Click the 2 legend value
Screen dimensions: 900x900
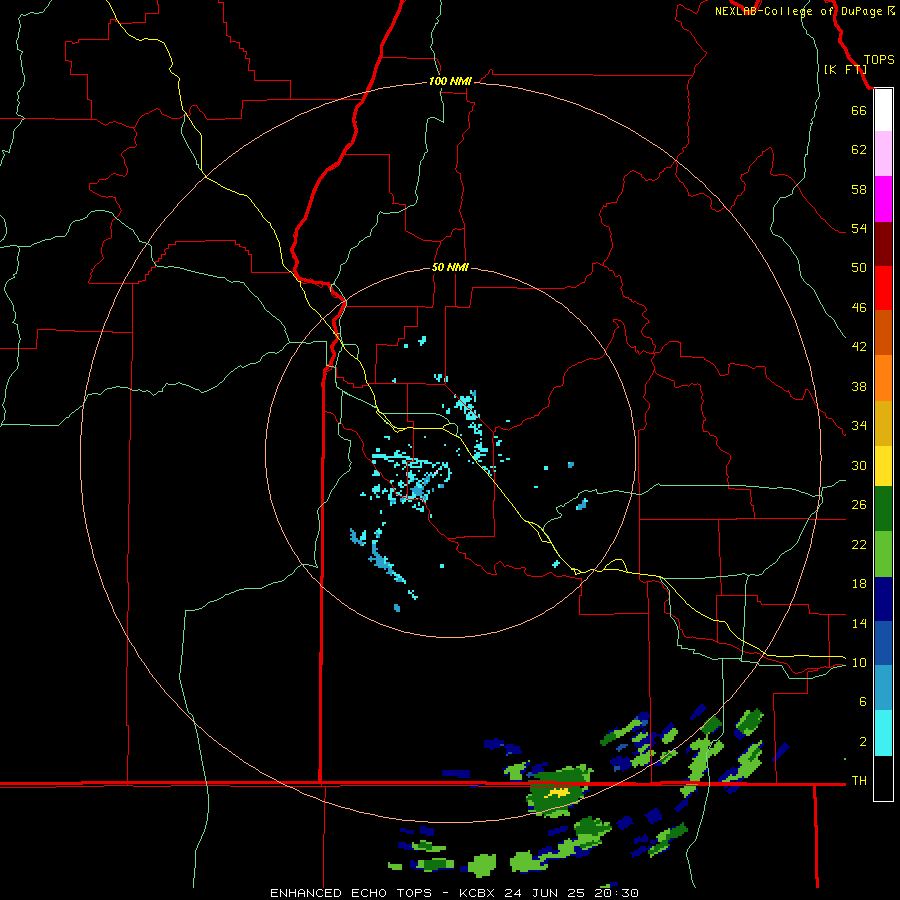tap(862, 742)
